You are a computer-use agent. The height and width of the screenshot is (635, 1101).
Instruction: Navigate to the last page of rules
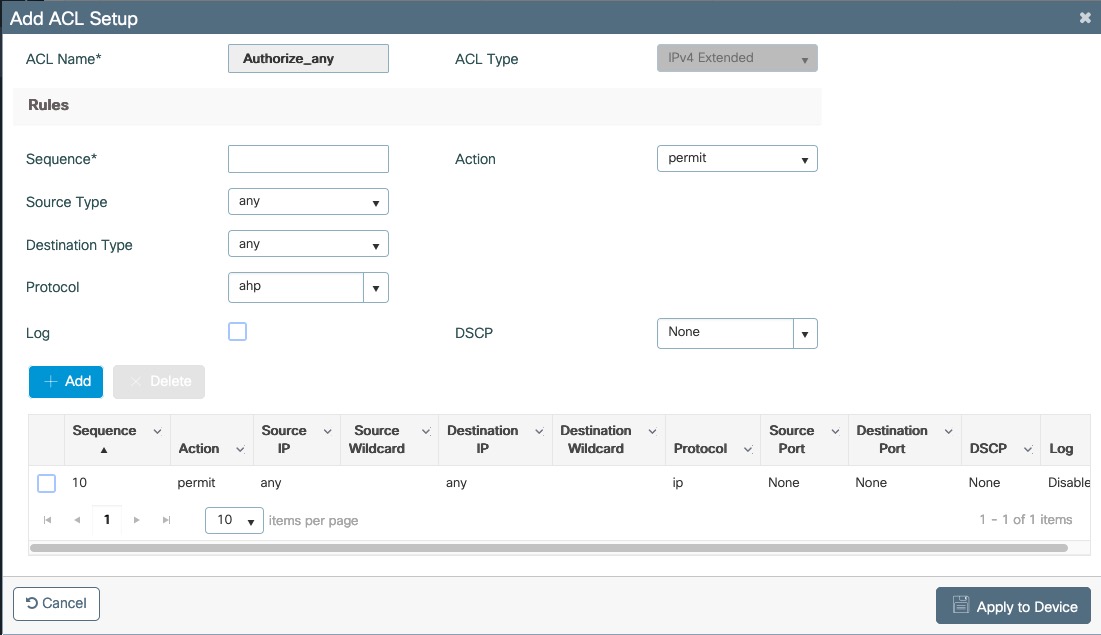[165, 519]
